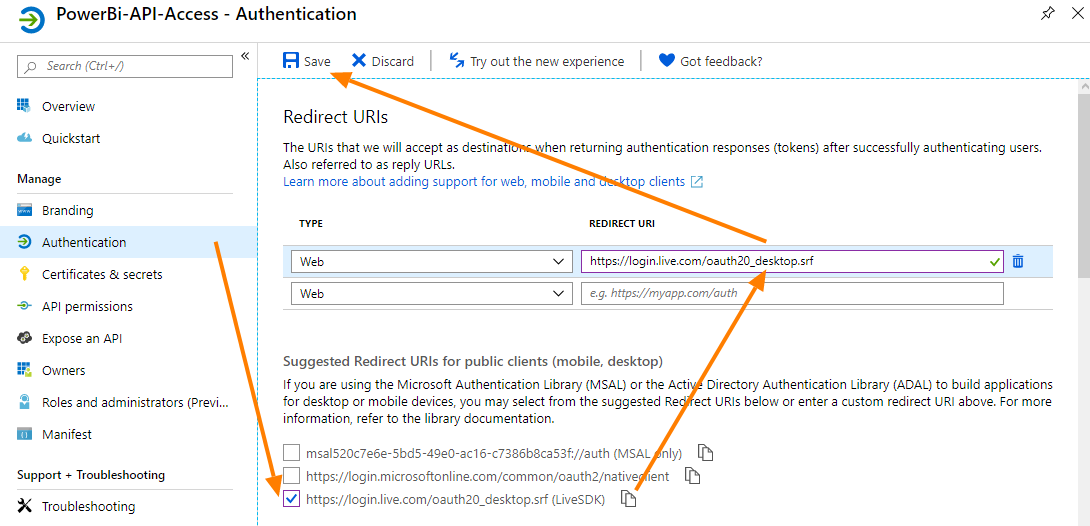Screen dimensions: 1090x526
Task: Try out the new experience
Action: (x=537, y=61)
